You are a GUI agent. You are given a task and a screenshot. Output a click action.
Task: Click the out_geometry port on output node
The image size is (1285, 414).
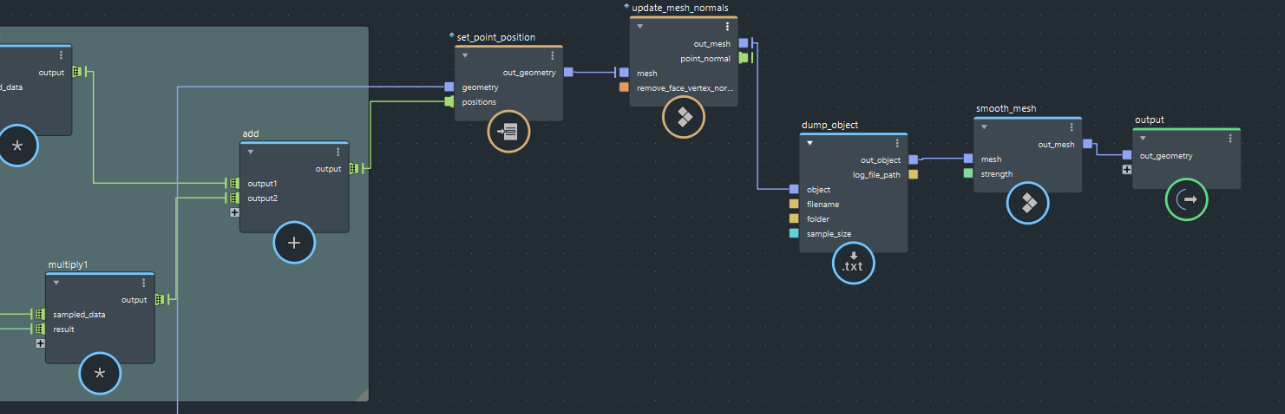click(x=1127, y=155)
